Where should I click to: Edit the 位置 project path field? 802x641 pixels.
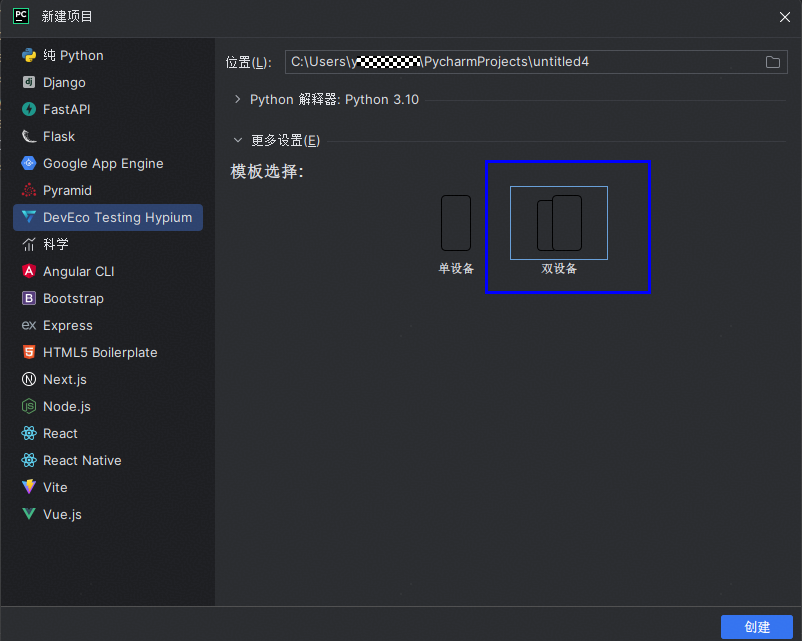[x=536, y=62]
